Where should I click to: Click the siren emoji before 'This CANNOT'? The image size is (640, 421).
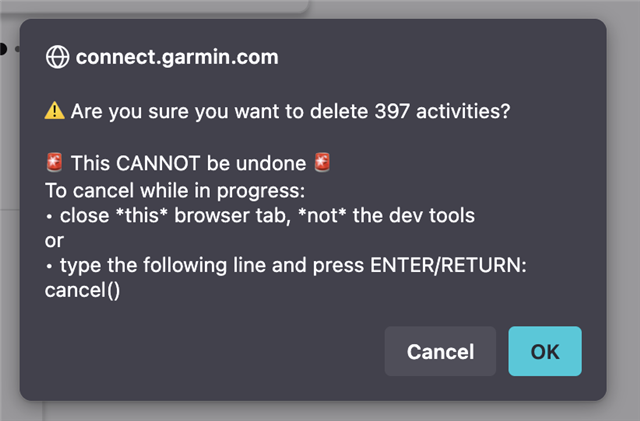pyautogui.click(x=54, y=162)
